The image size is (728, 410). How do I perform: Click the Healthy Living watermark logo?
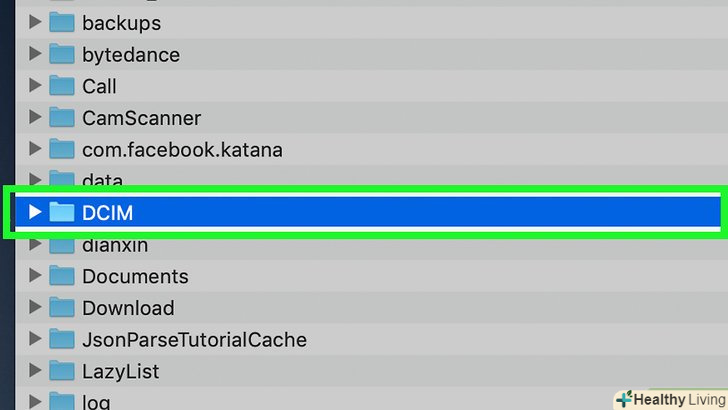(669, 398)
